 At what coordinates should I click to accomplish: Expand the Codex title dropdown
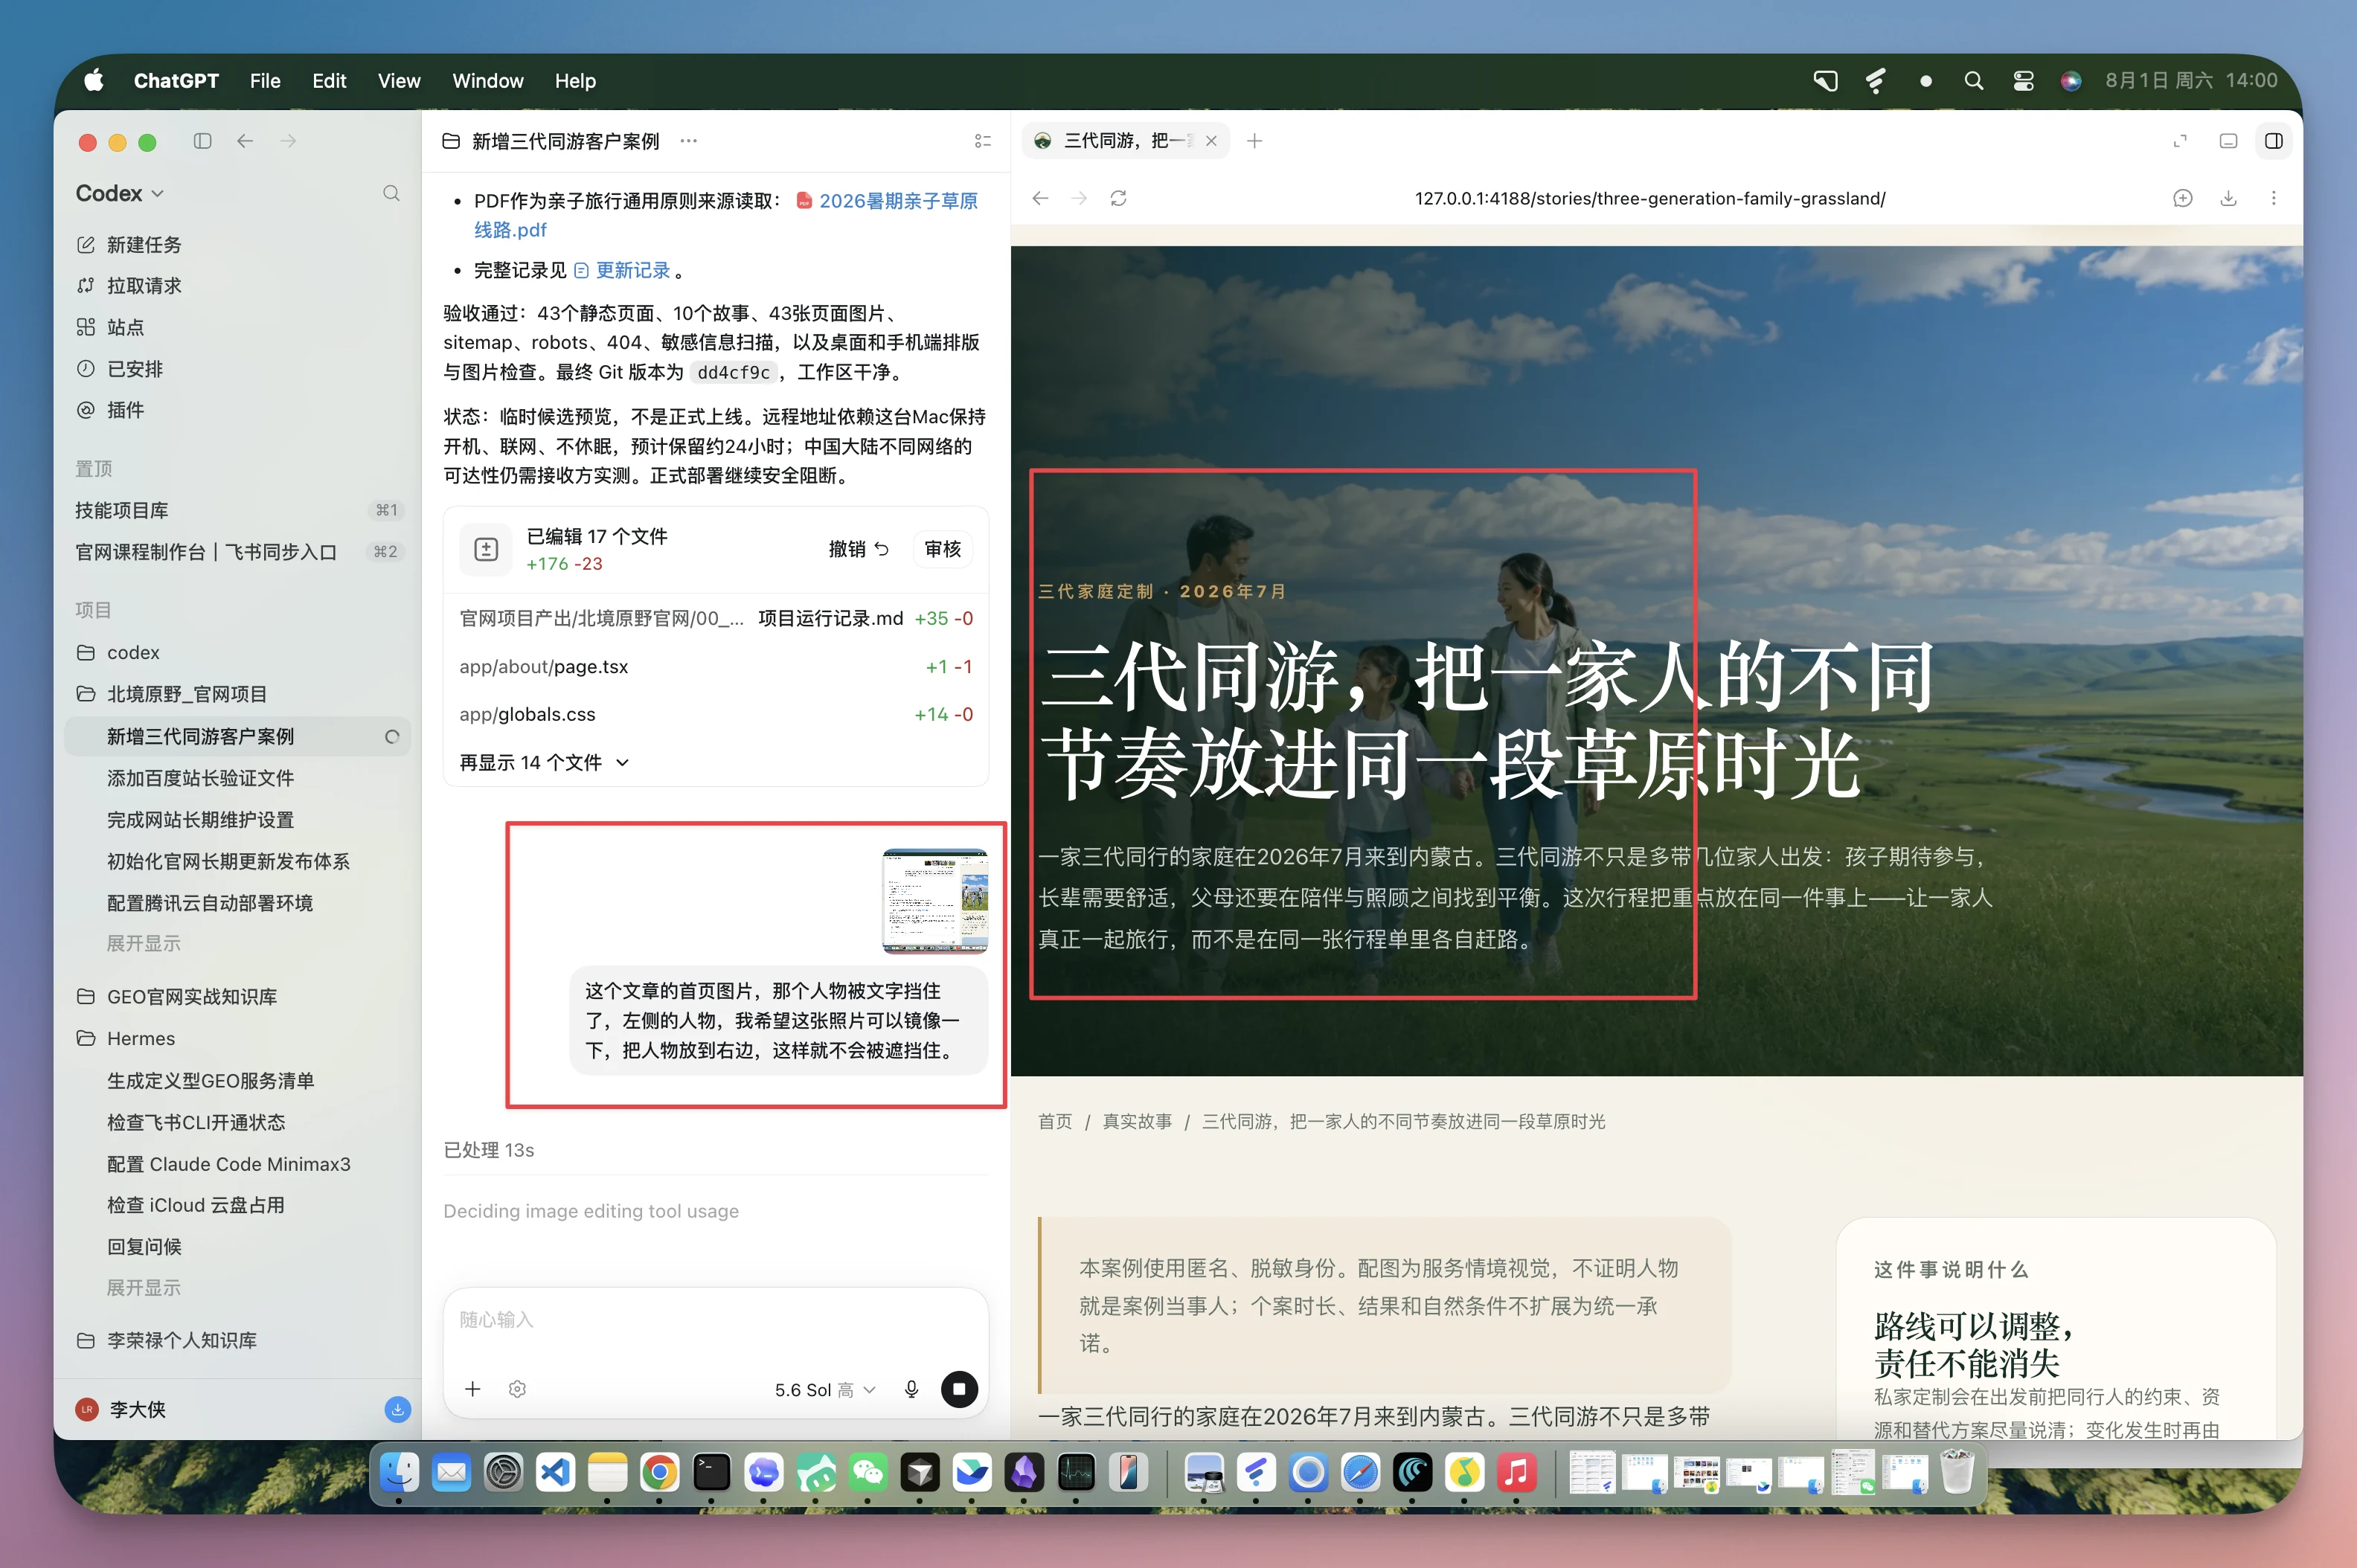click(x=120, y=193)
